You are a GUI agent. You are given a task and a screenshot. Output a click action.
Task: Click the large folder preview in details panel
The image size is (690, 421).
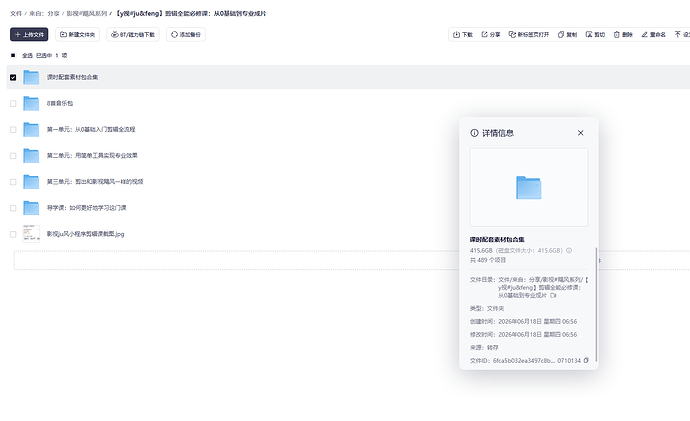click(529, 187)
